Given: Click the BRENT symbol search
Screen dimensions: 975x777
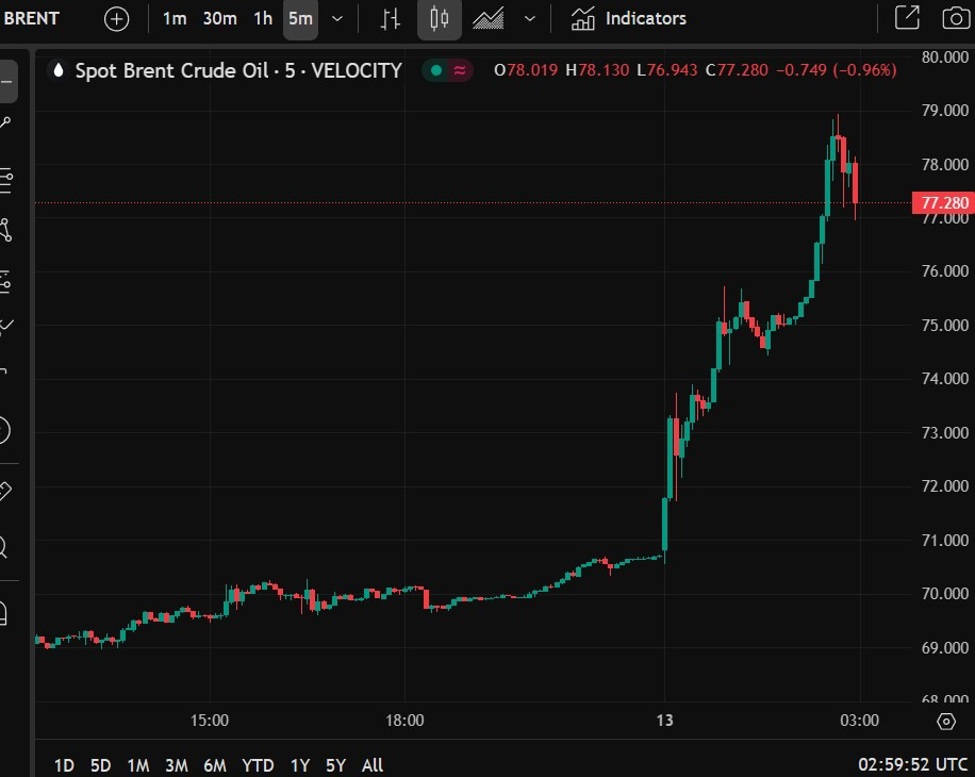Looking at the screenshot, I should point(32,19).
